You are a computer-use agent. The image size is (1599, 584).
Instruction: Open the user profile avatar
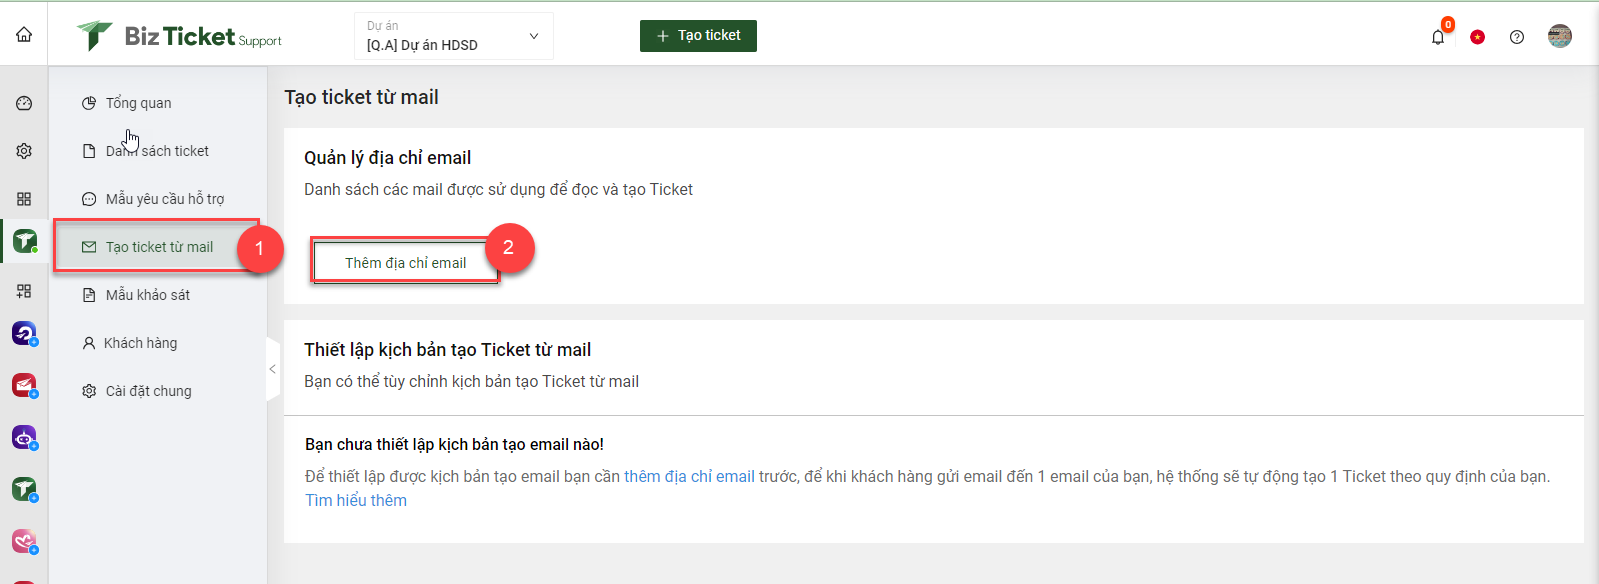pos(1560,36)
